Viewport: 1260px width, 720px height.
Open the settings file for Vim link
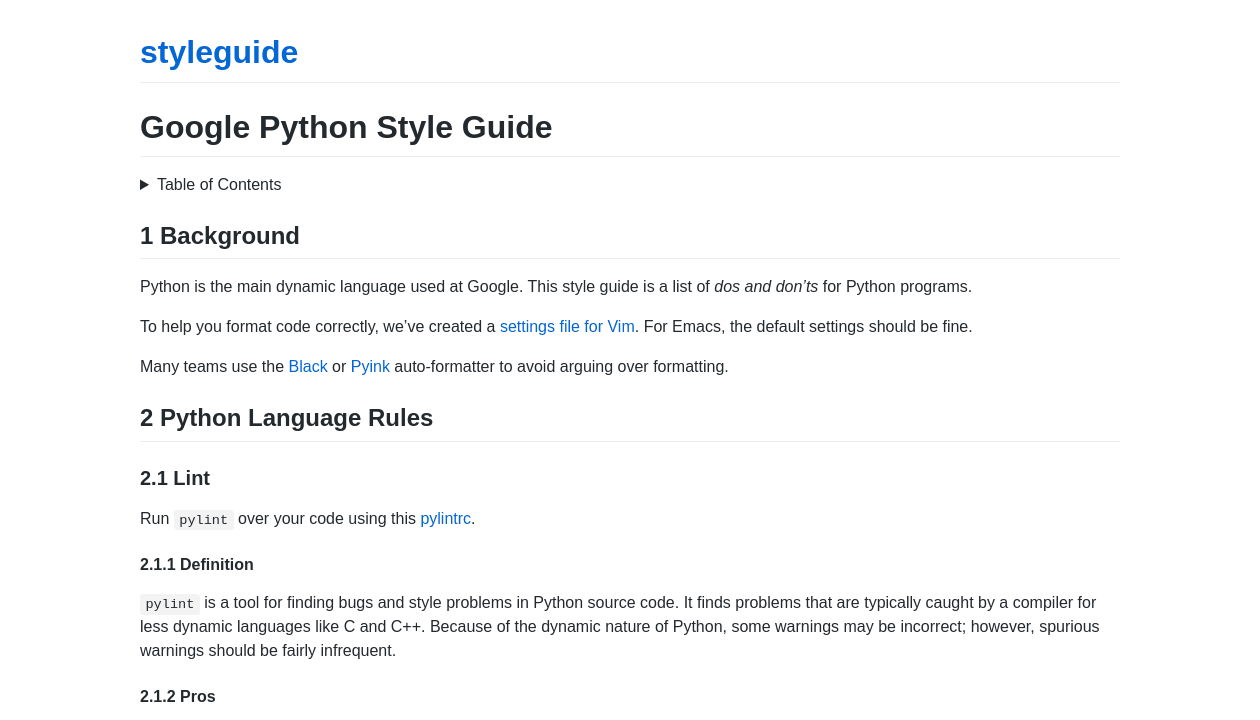click(x=567, y=327)
